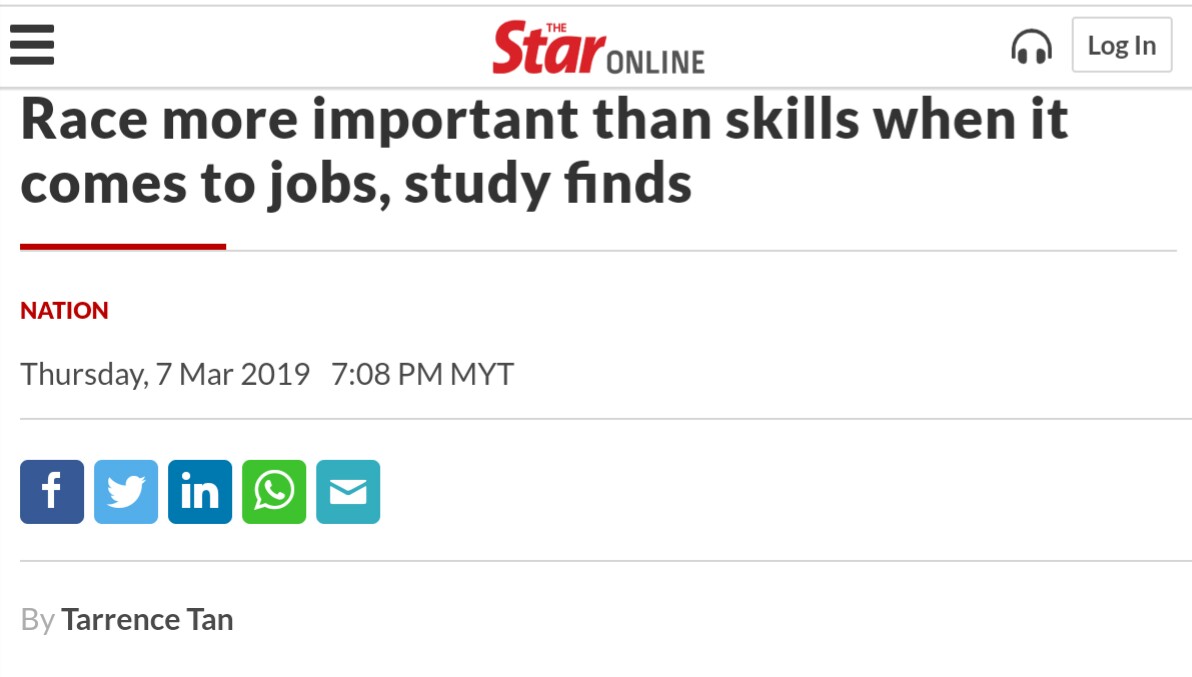1192x677 pixels.
Task: Open the NATION category link
Action: [65, 311]
